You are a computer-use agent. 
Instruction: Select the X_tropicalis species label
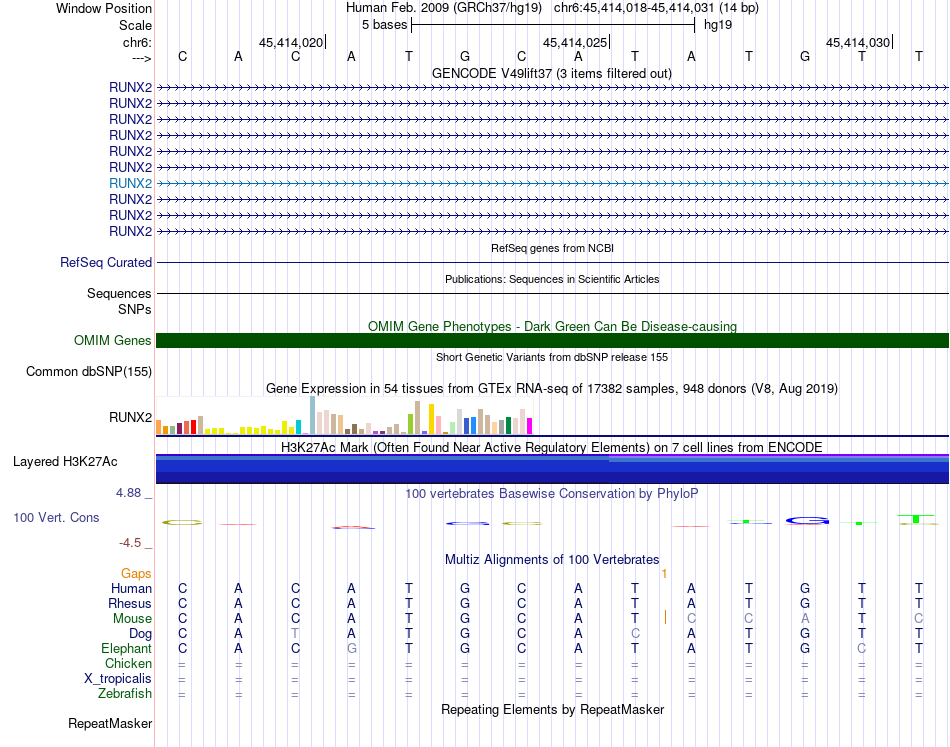point(118,679)
